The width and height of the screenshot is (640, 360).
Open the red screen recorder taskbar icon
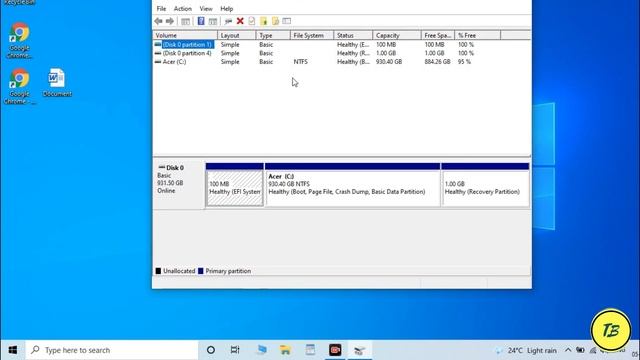click(335, 350)
